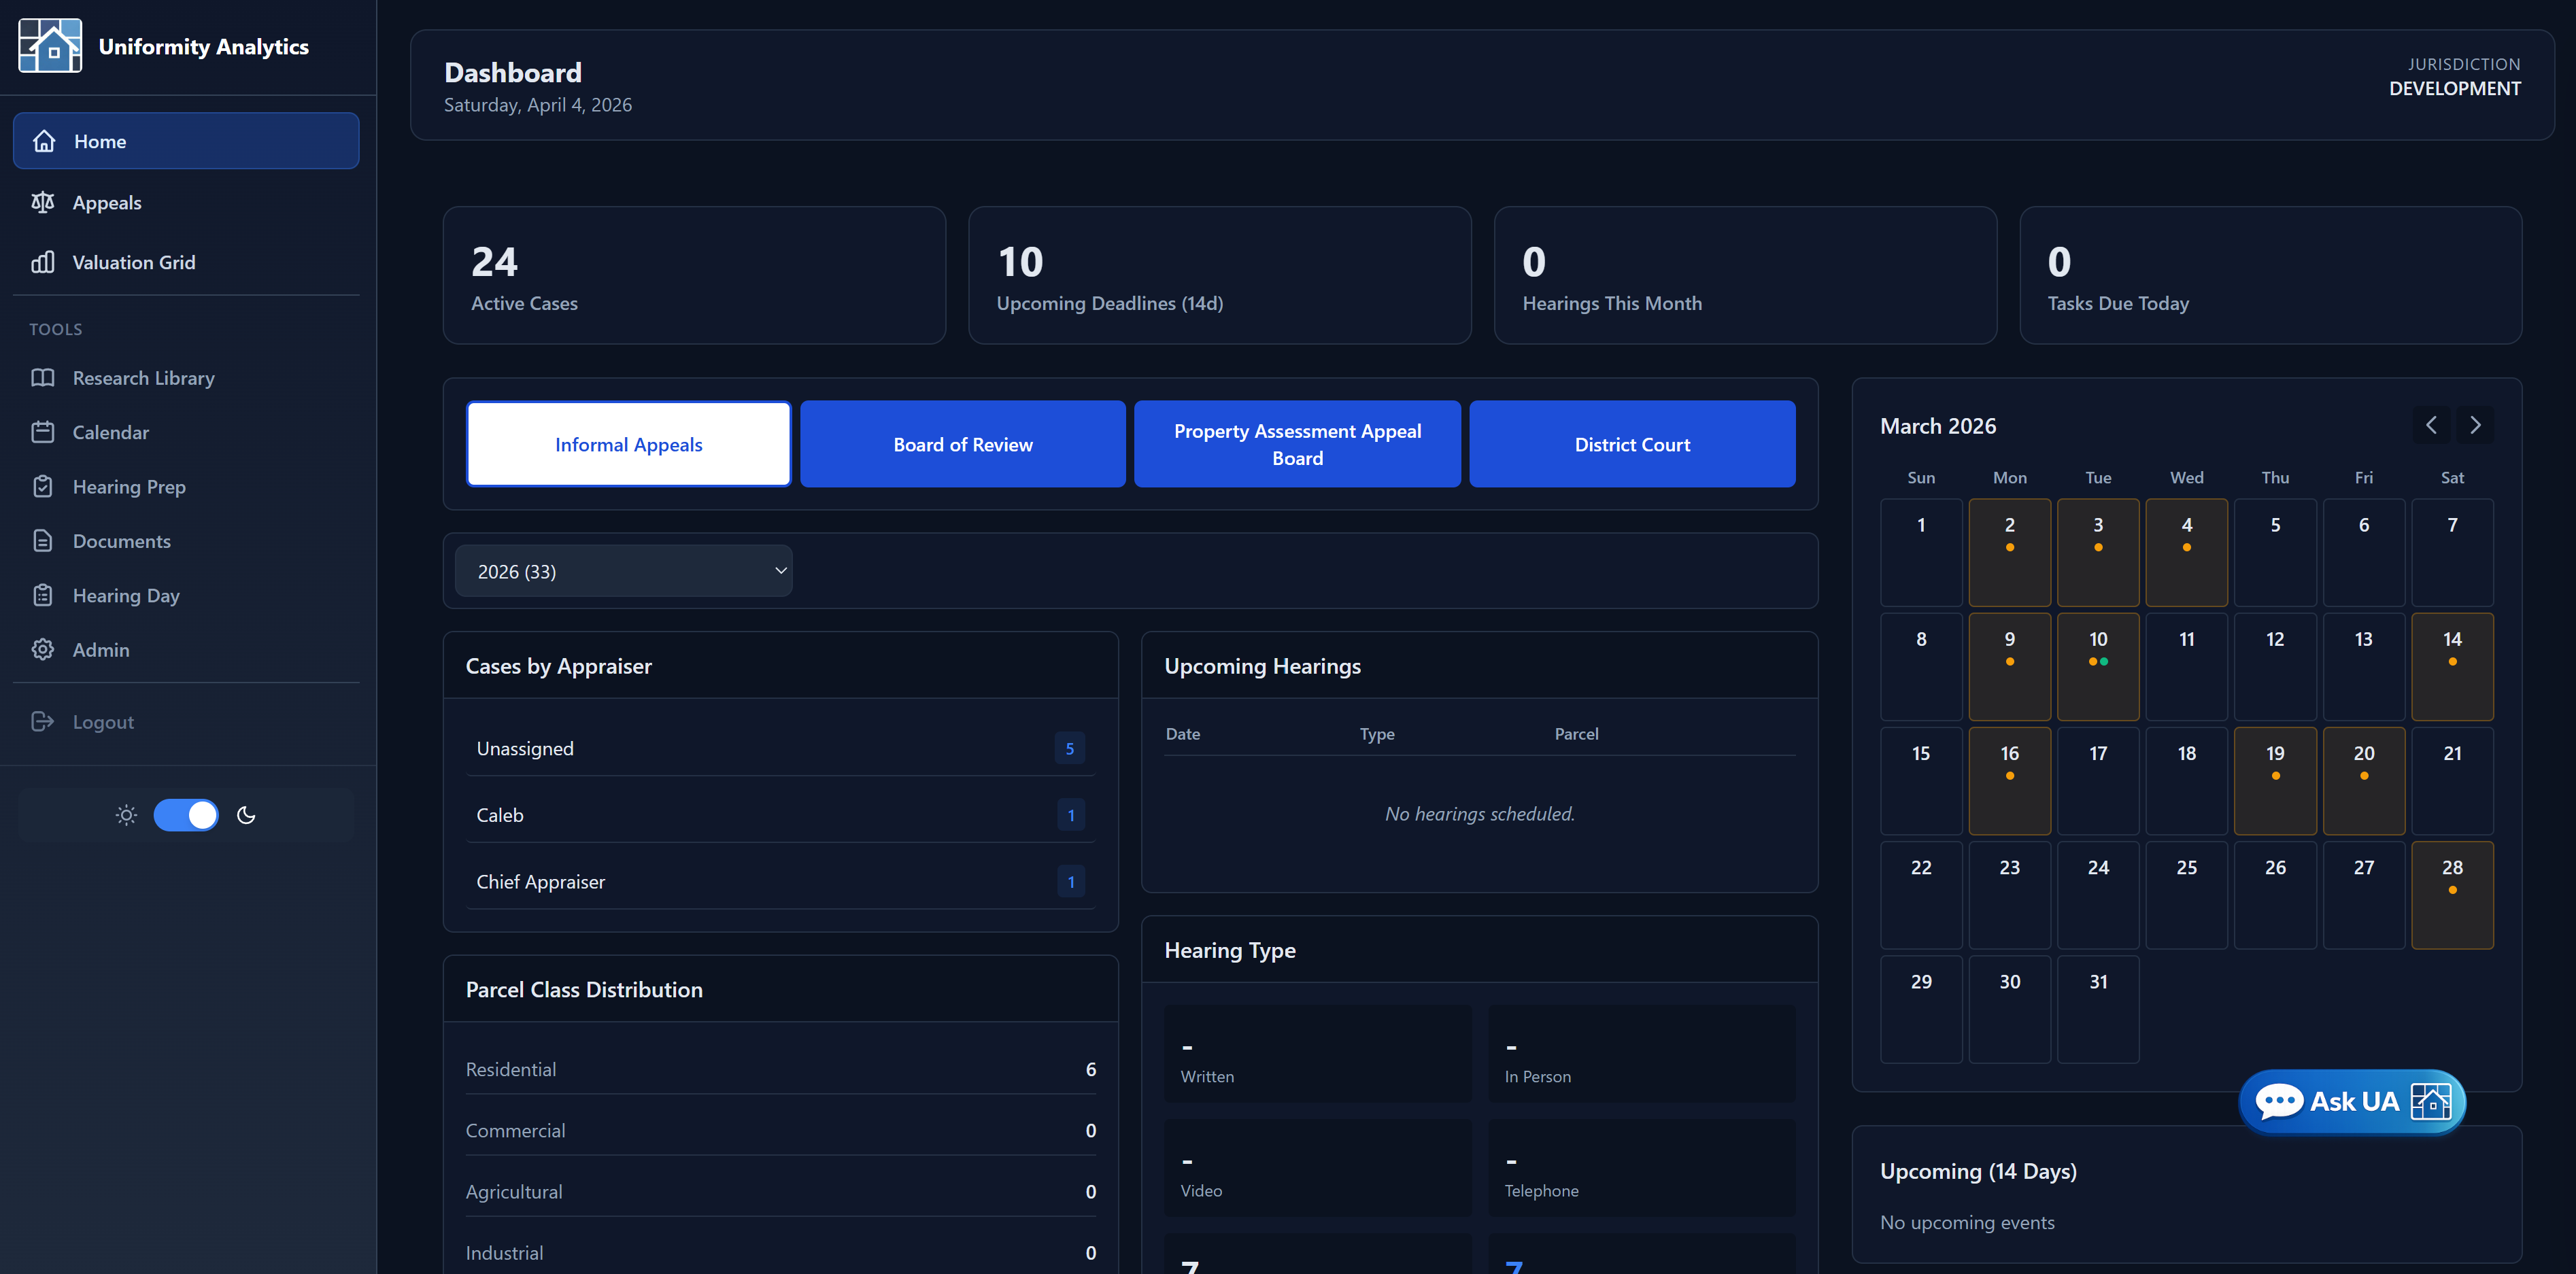Open the Documents section
This screenshot has height=1274, width=2576.
pyautogui.click(x=122, y=541)
